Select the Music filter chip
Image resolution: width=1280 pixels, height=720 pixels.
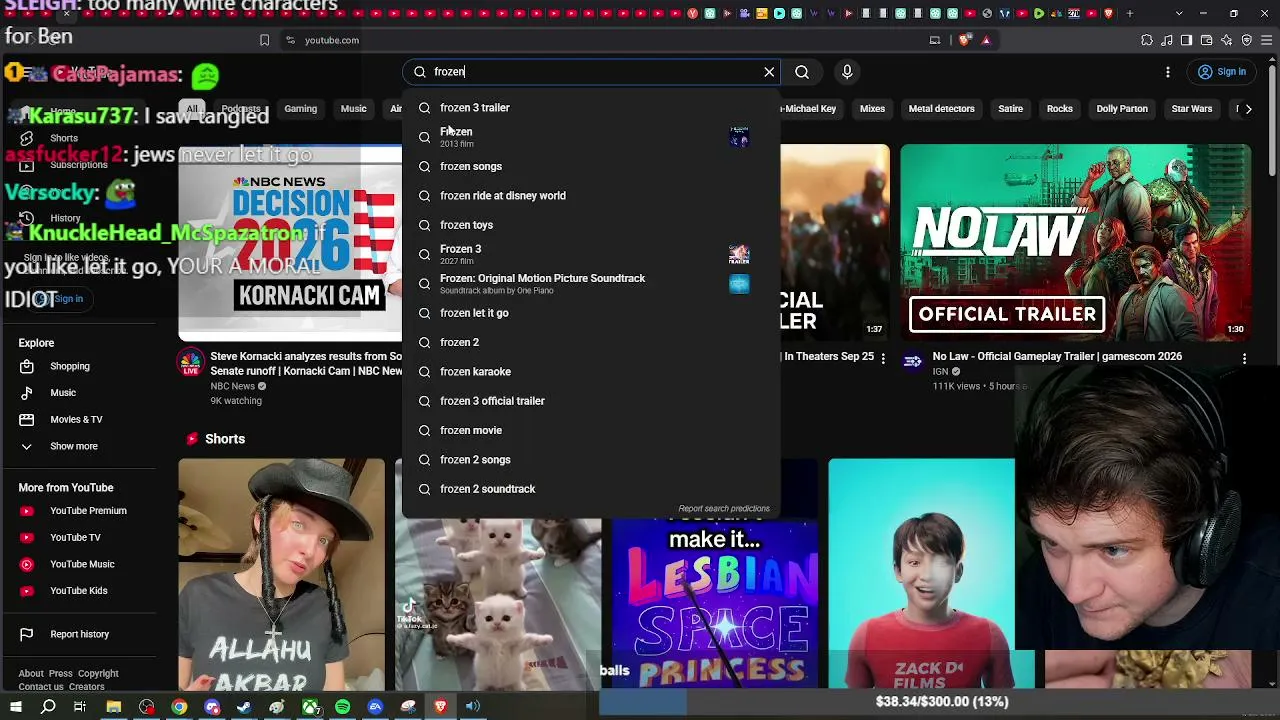353,109
